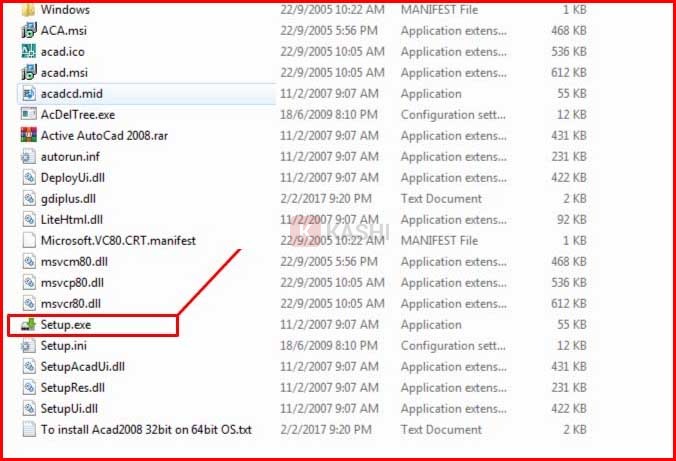
Task: Click the text document icon of To install Acad2008
Action: pyautogui.click(x=29, y=430)
